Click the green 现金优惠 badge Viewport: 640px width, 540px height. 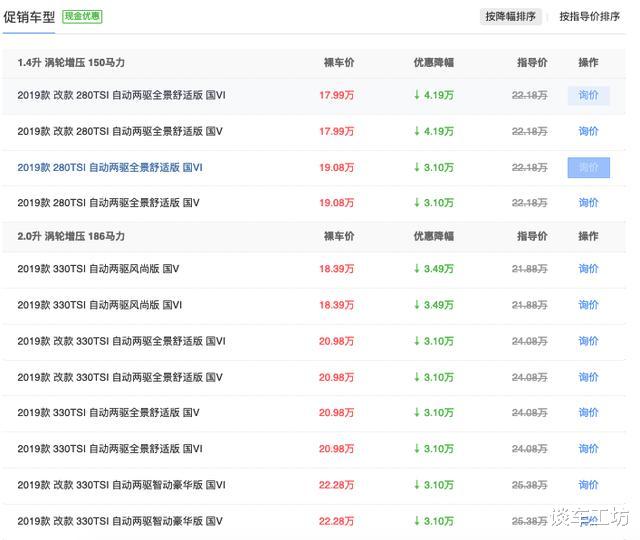(82, 16)
